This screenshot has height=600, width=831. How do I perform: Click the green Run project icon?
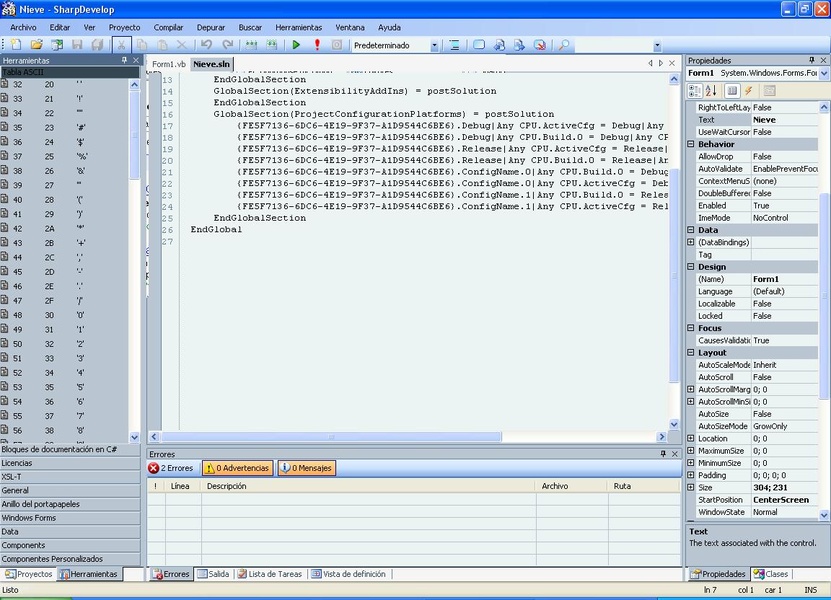[x=297, y=45]
